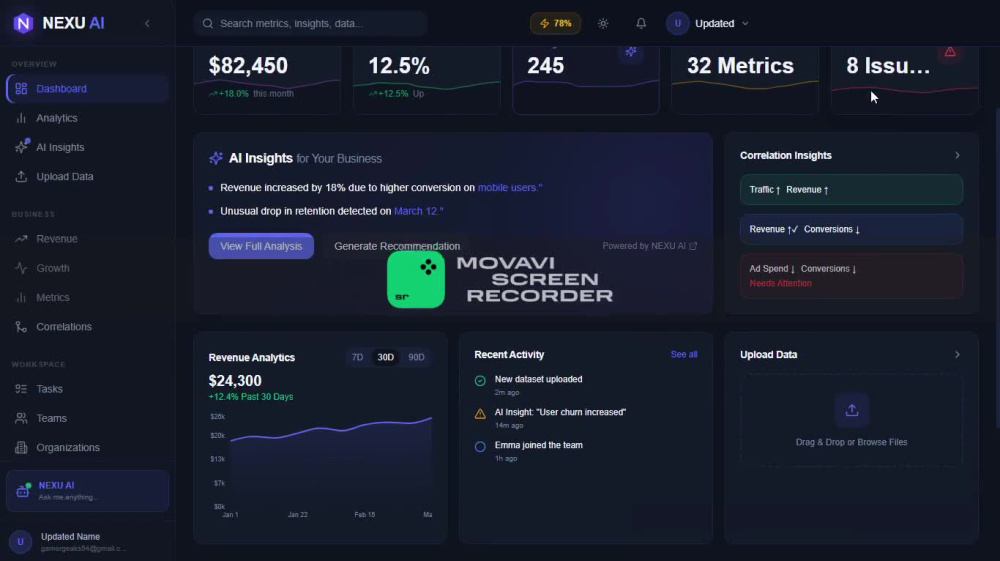Click the Metrics sidebar bar-chart icon
This screenshot has height=561, width=1000.
click(21, 298)
